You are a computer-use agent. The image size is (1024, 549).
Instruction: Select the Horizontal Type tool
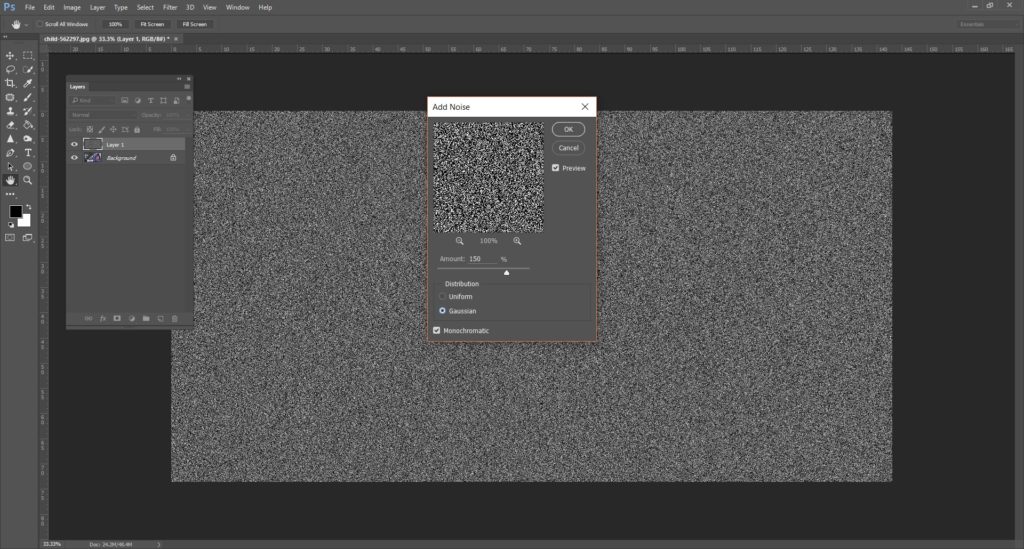click(28, 152)
